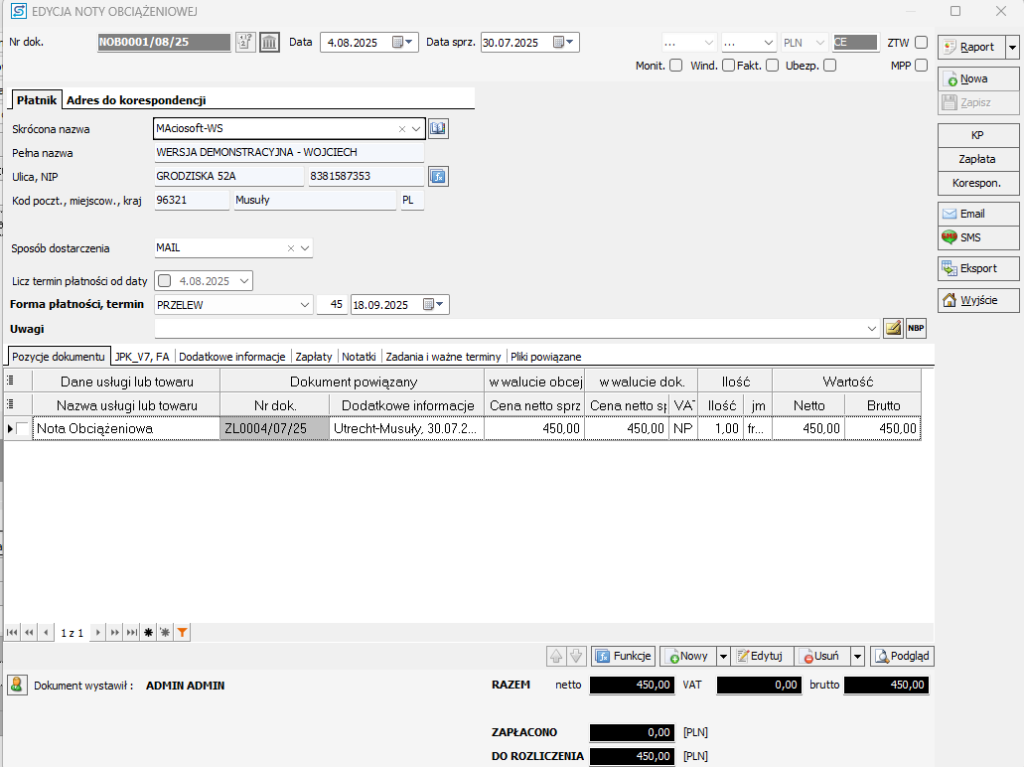The image size is (1024, 767).
Task: Click the bank building icon beside document number
Action: pos(270,42)
